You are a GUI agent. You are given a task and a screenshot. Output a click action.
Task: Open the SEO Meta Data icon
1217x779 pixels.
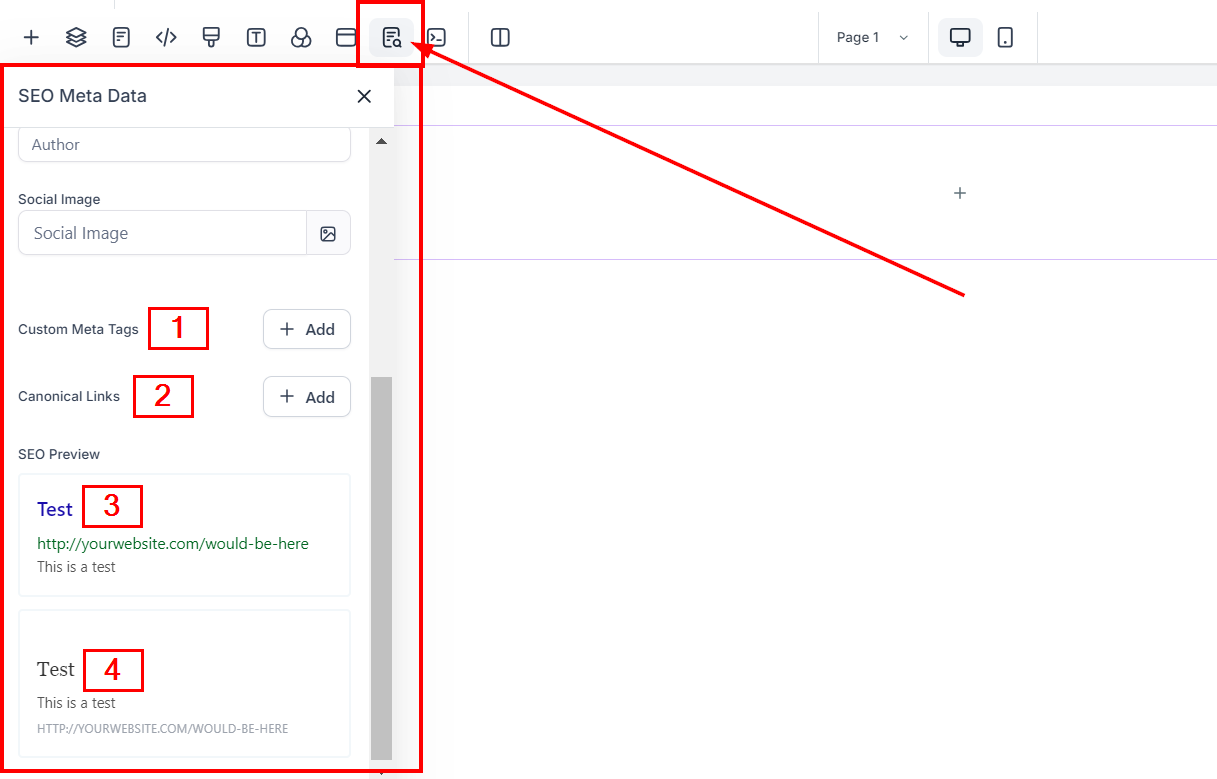coord(391,38)
